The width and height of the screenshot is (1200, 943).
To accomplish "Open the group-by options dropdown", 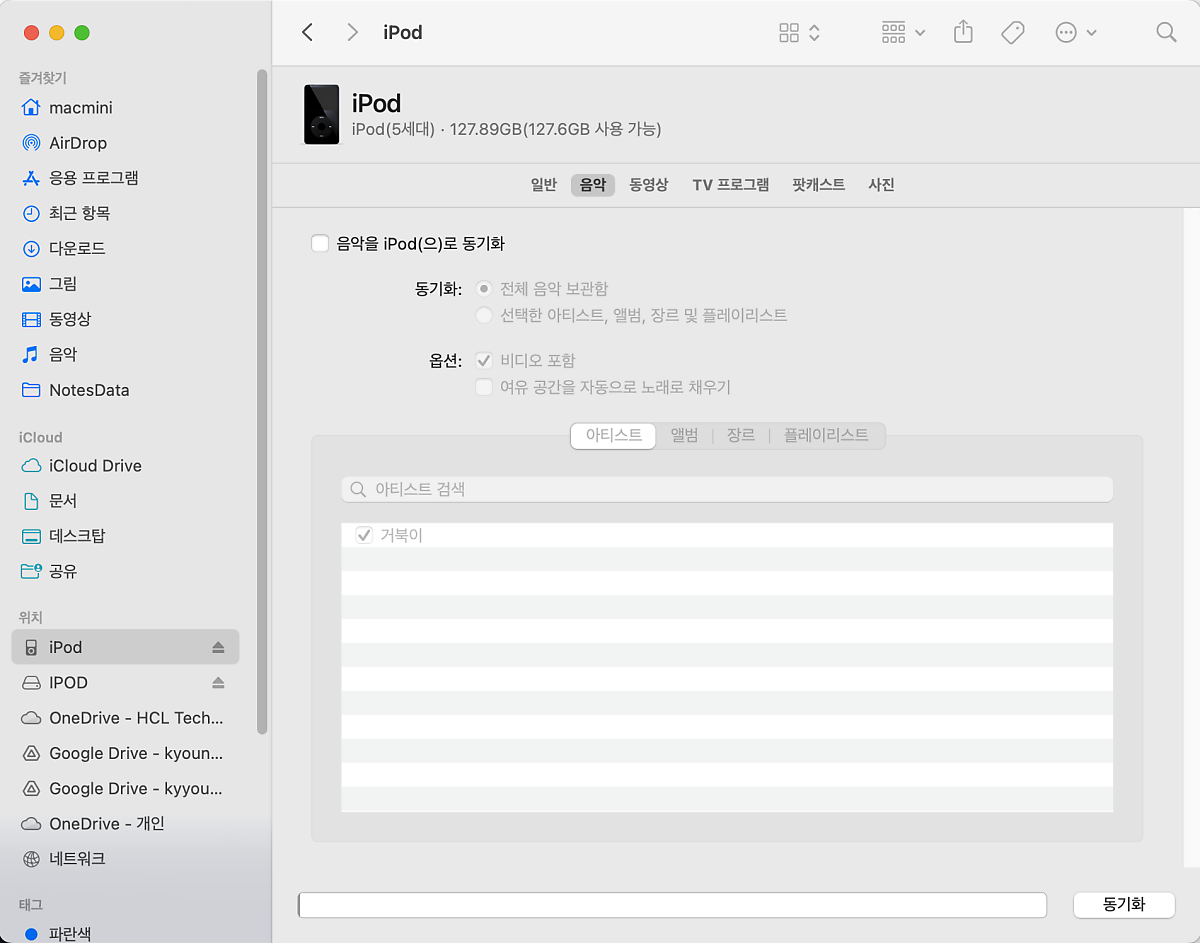I will click(903, 32).
